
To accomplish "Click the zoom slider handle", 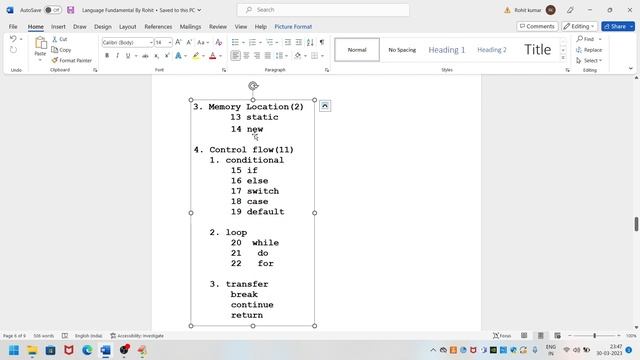I will (595, 336).
